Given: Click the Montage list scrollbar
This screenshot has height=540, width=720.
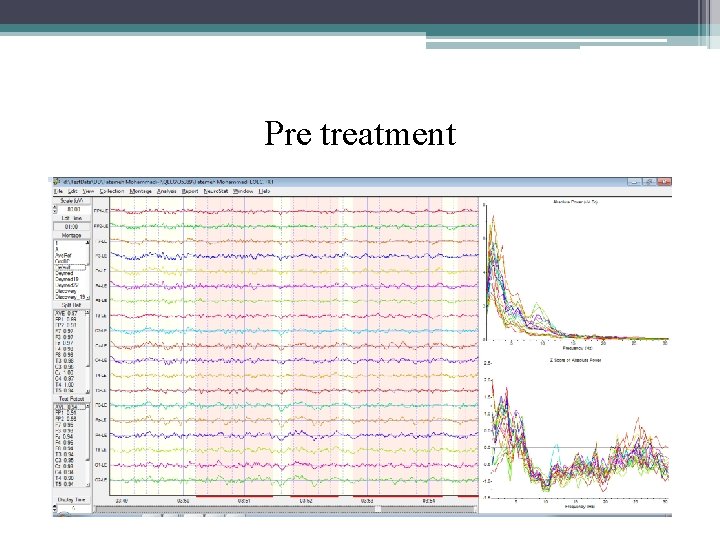Looking at the screenshot, I should [x=88, y=270].
